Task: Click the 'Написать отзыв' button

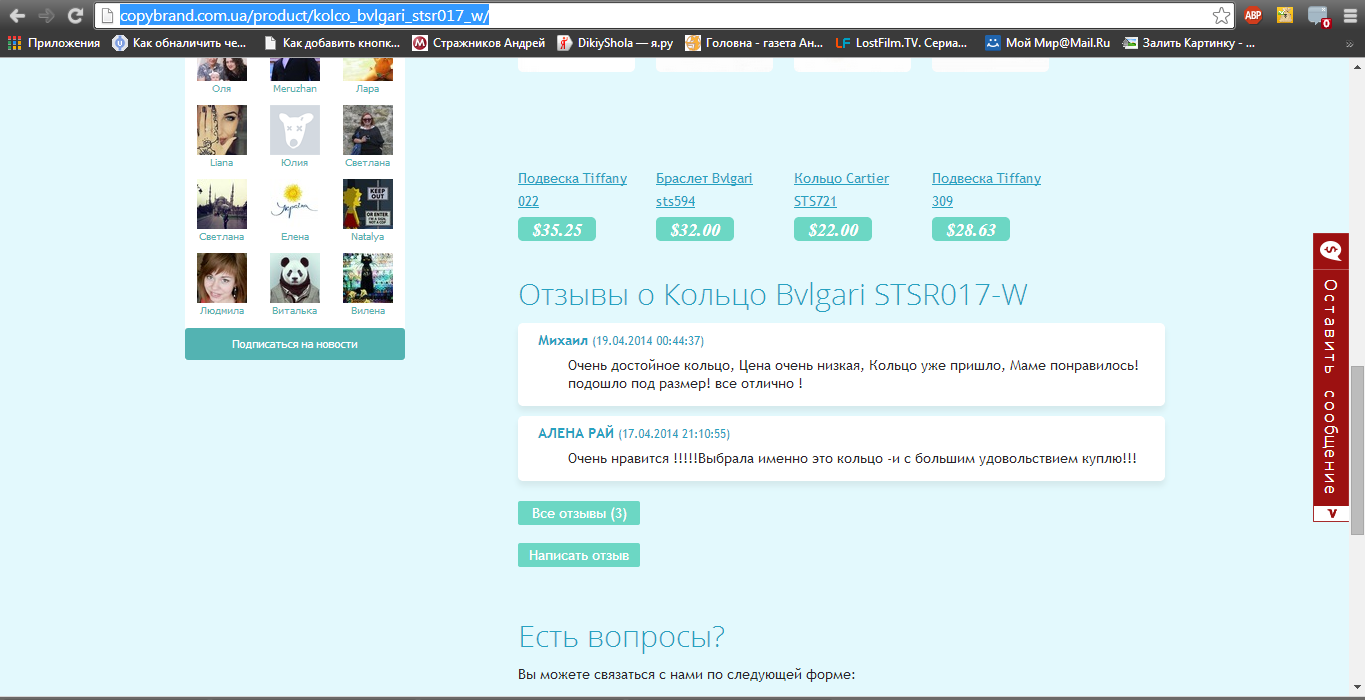Action: 579,555
